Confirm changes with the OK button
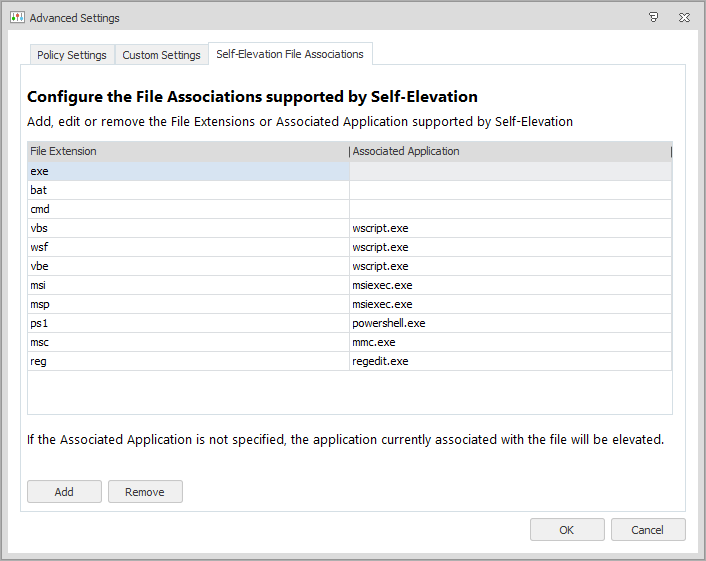Screen dimensions: 706x561 567,530
